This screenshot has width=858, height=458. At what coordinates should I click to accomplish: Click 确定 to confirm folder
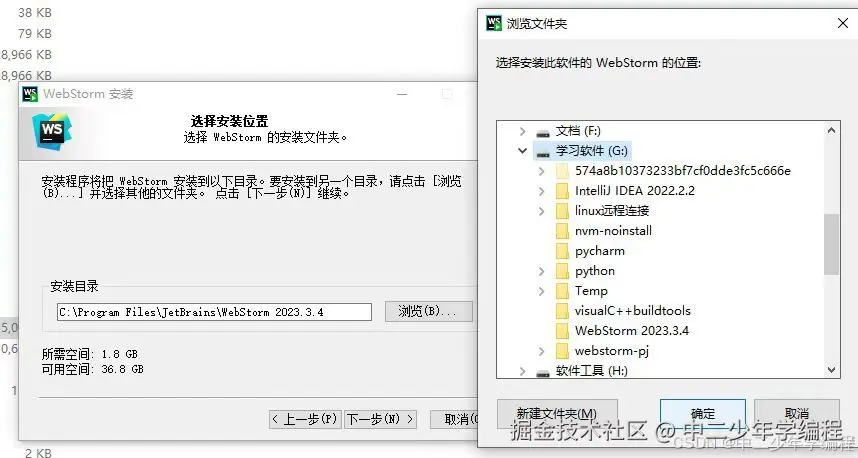(x=703, y=414)
